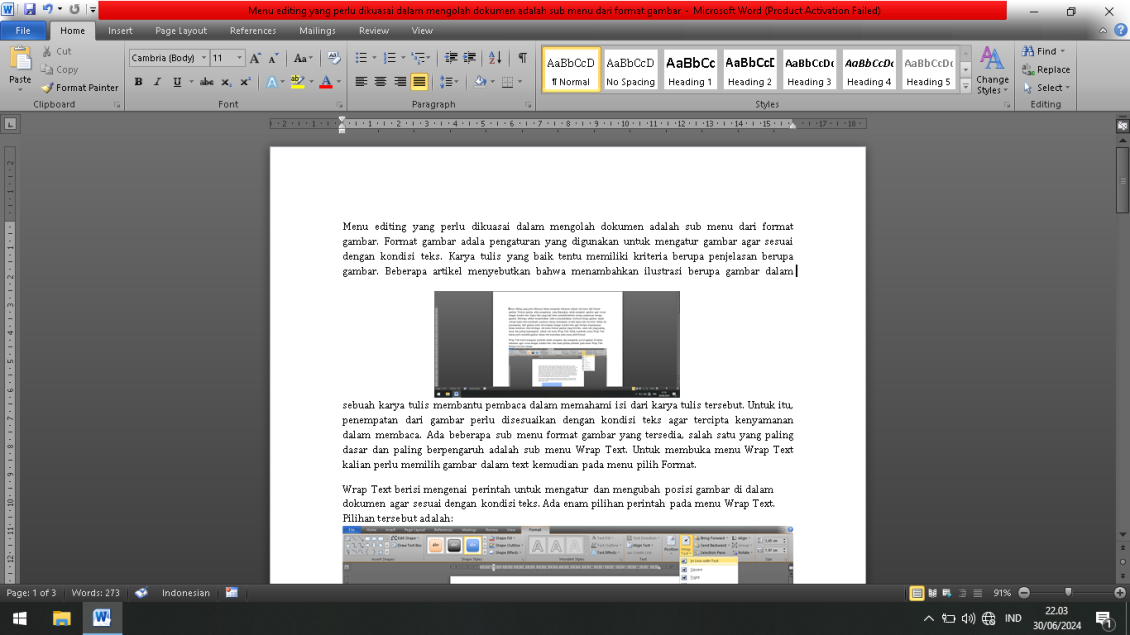Toggle bold formatting
Viewport: 1130px width, 635px height.
click(x=139, y=81)
